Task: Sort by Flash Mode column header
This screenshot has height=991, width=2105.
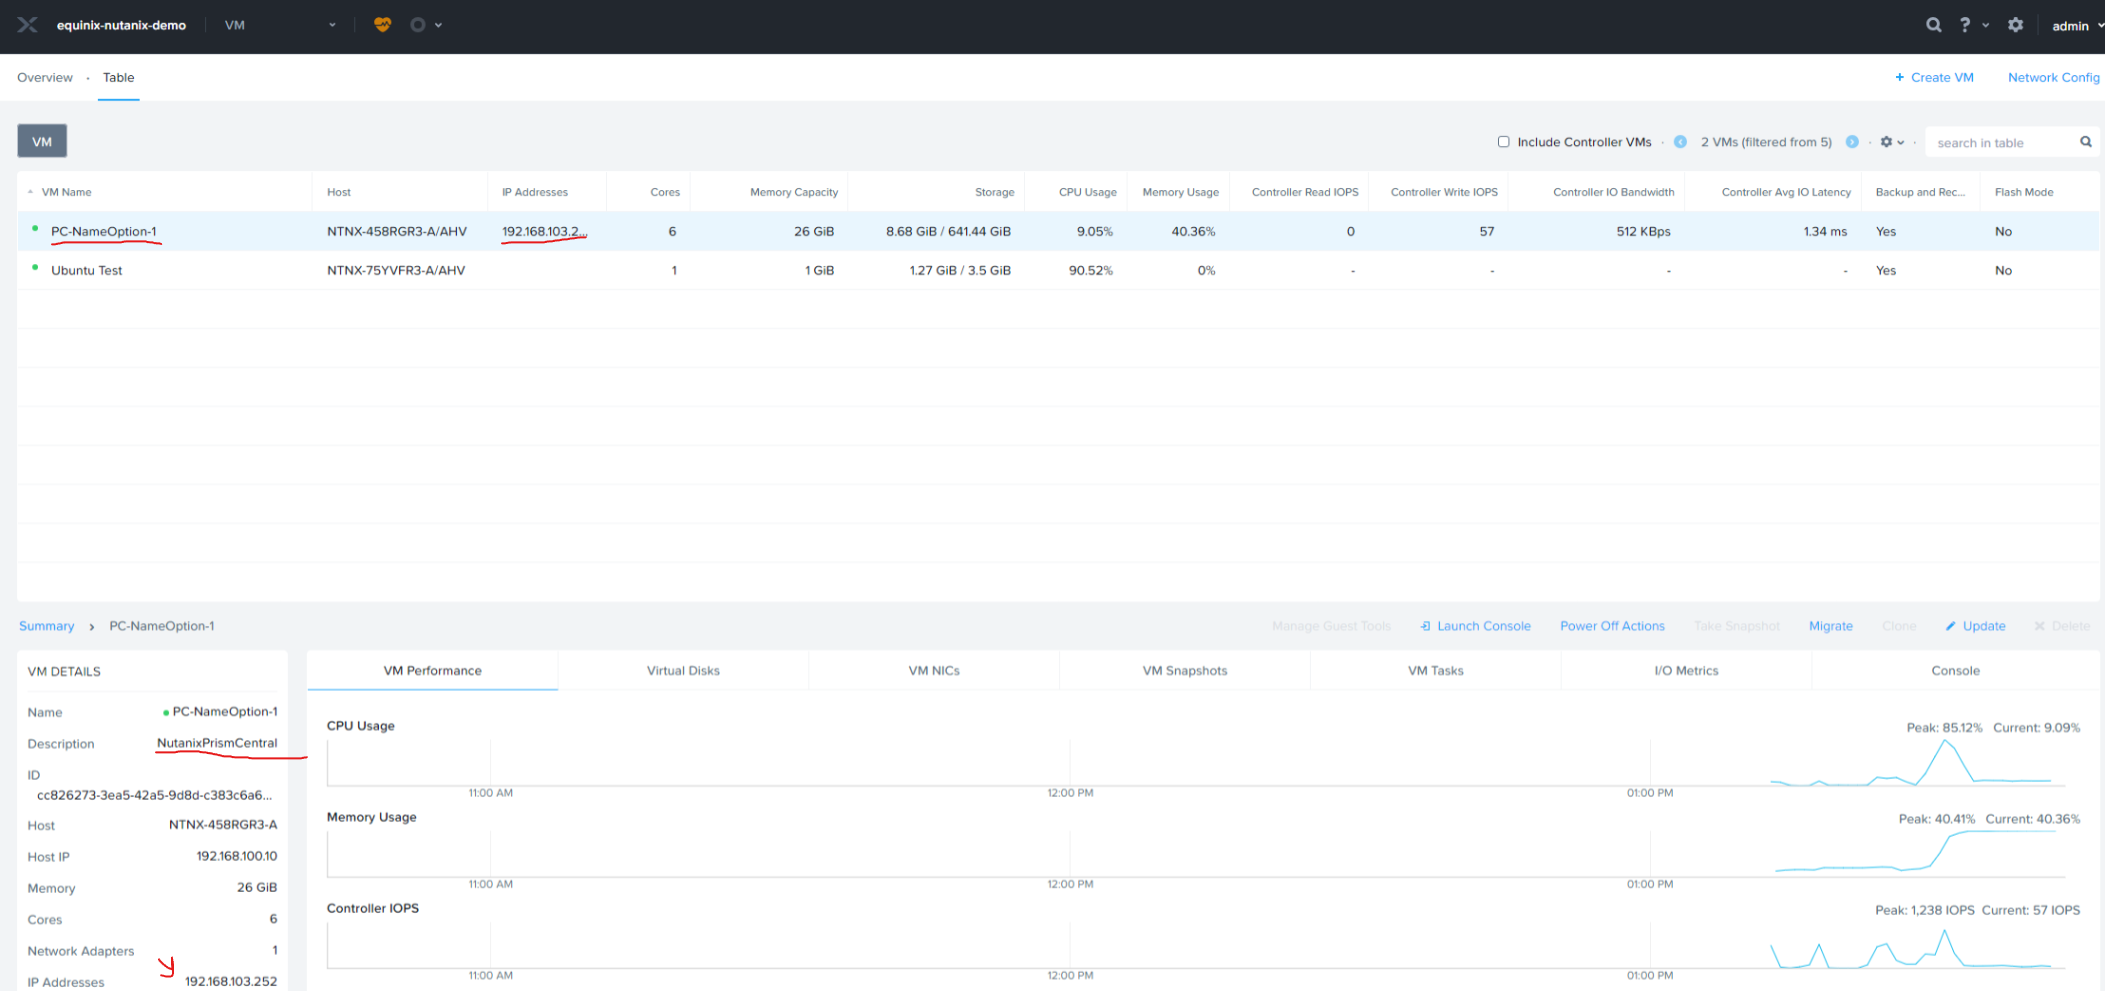Action: [x=2024, y=192]
